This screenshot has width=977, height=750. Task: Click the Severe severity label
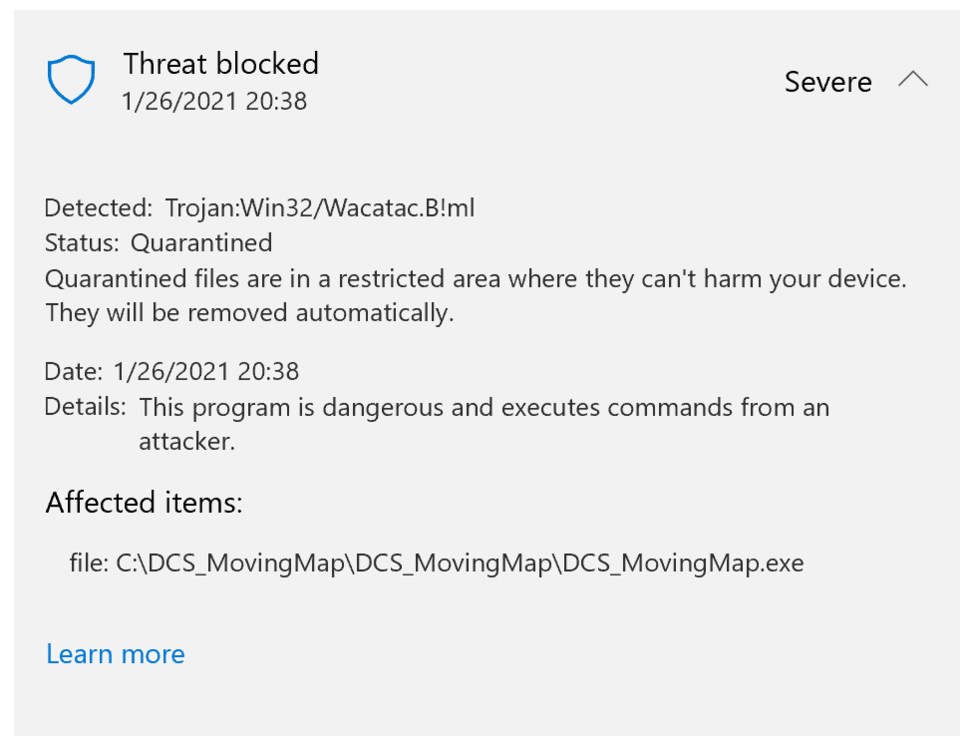coord(828,82)
